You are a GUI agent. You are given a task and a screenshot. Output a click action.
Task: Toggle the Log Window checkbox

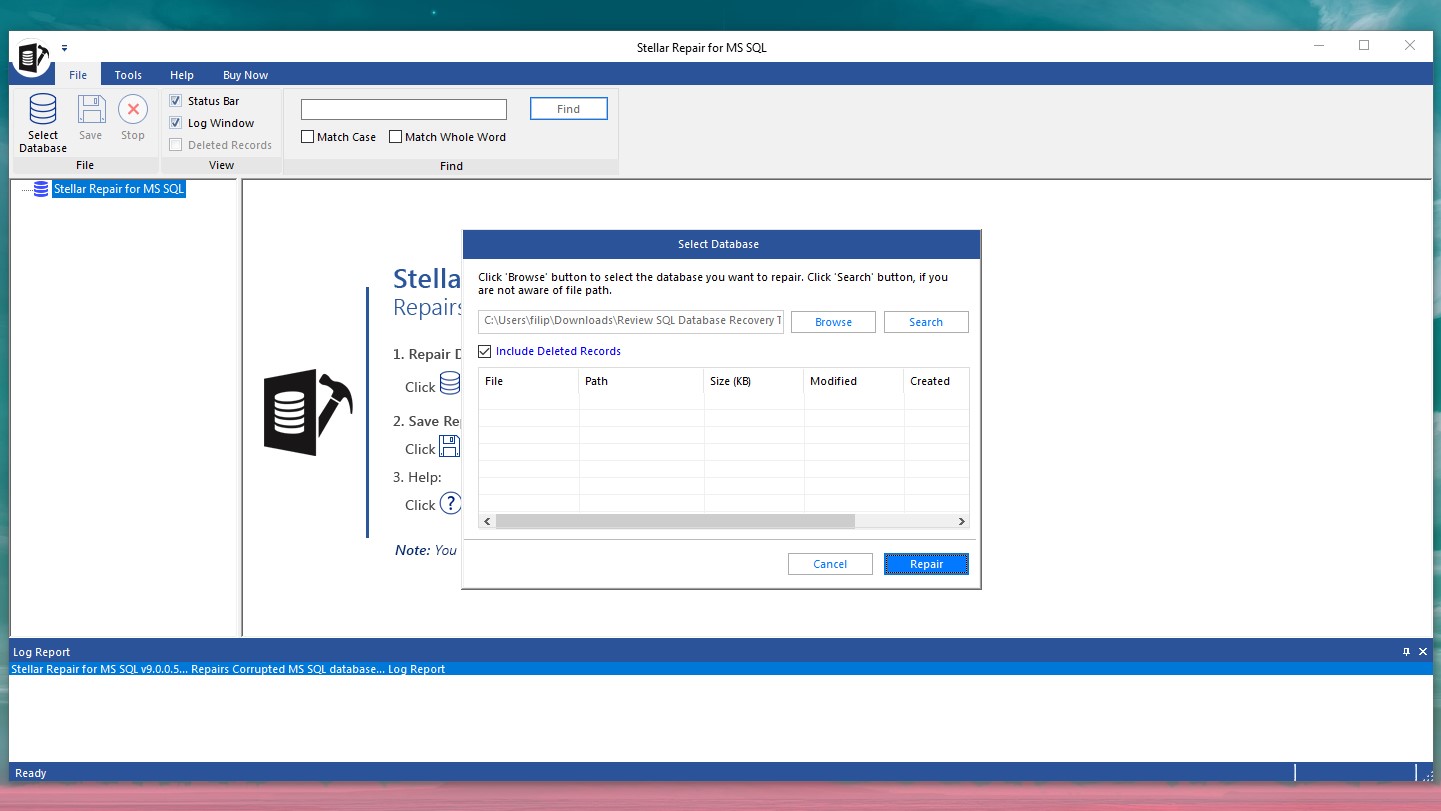[x=176, y=123]
